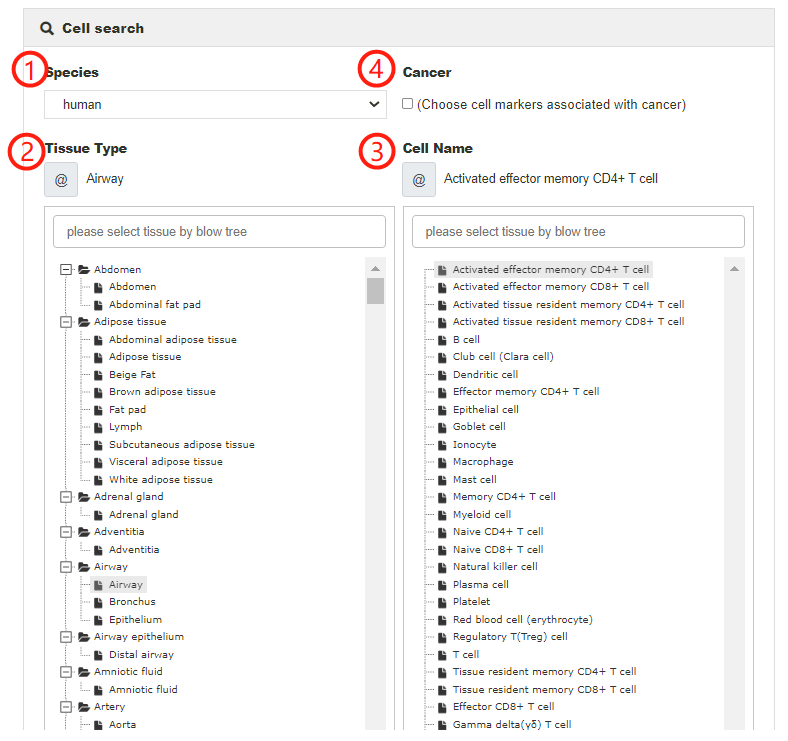The image size is (788, 741).
Task: Select the Aorta tissue entry
Action: [122, 724]
